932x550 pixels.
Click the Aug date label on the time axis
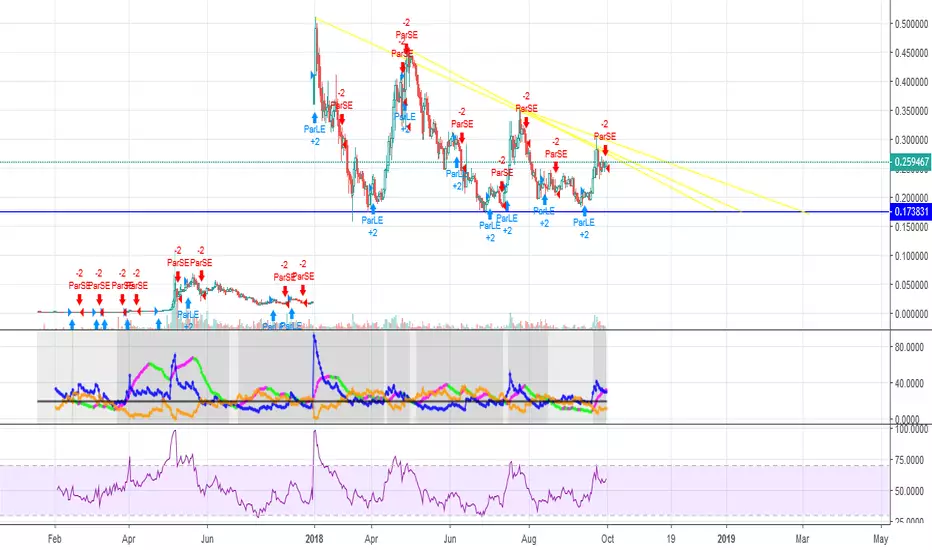(x=528, y=539)
